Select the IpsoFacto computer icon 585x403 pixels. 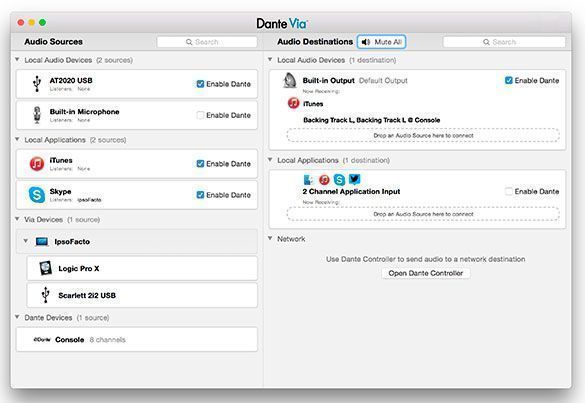click(x=41, y=241)
